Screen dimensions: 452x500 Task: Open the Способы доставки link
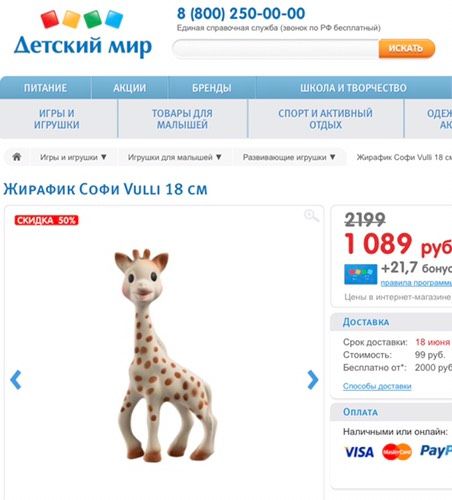point(377,386)
